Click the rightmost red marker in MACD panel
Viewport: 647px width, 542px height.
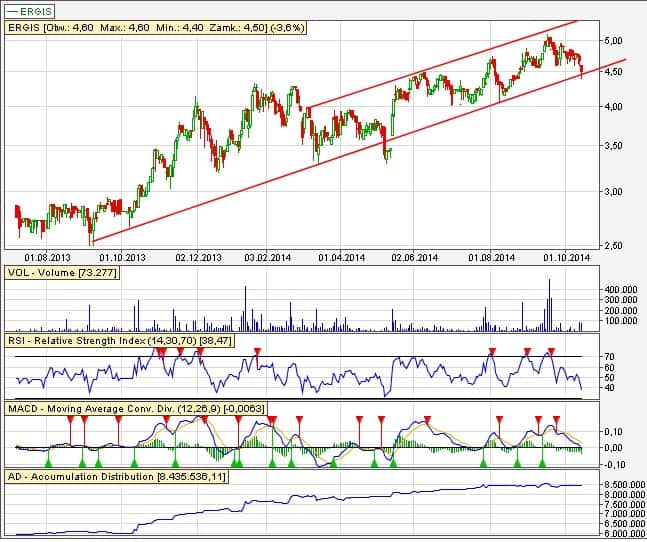(x=557, y=420)
